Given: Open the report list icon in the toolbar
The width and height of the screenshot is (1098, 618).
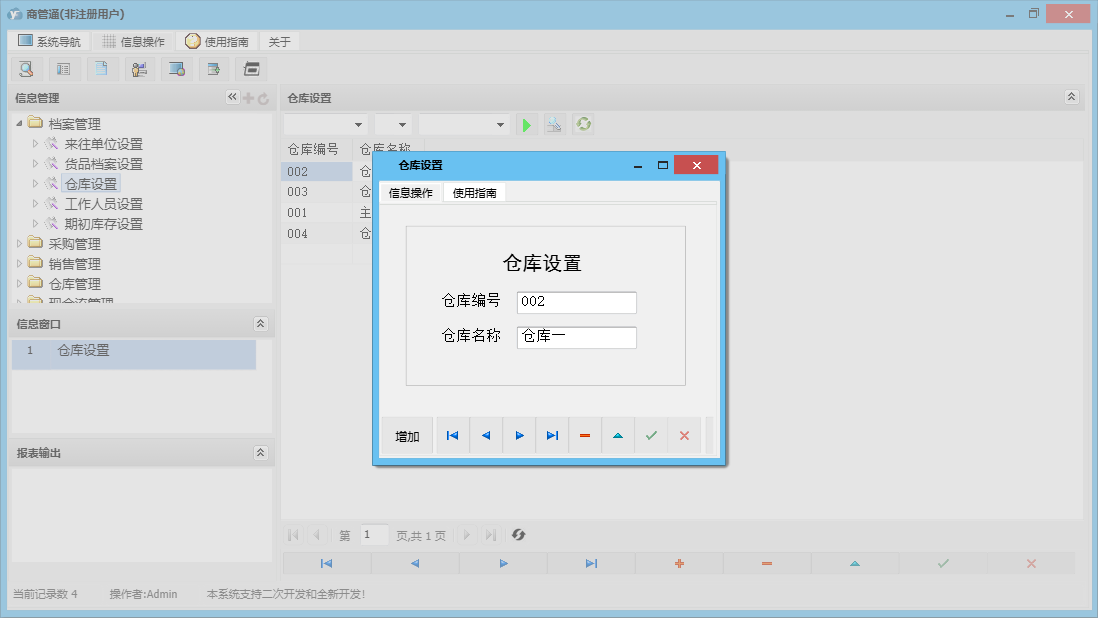Looking at the screenshot, I should 63,68.
